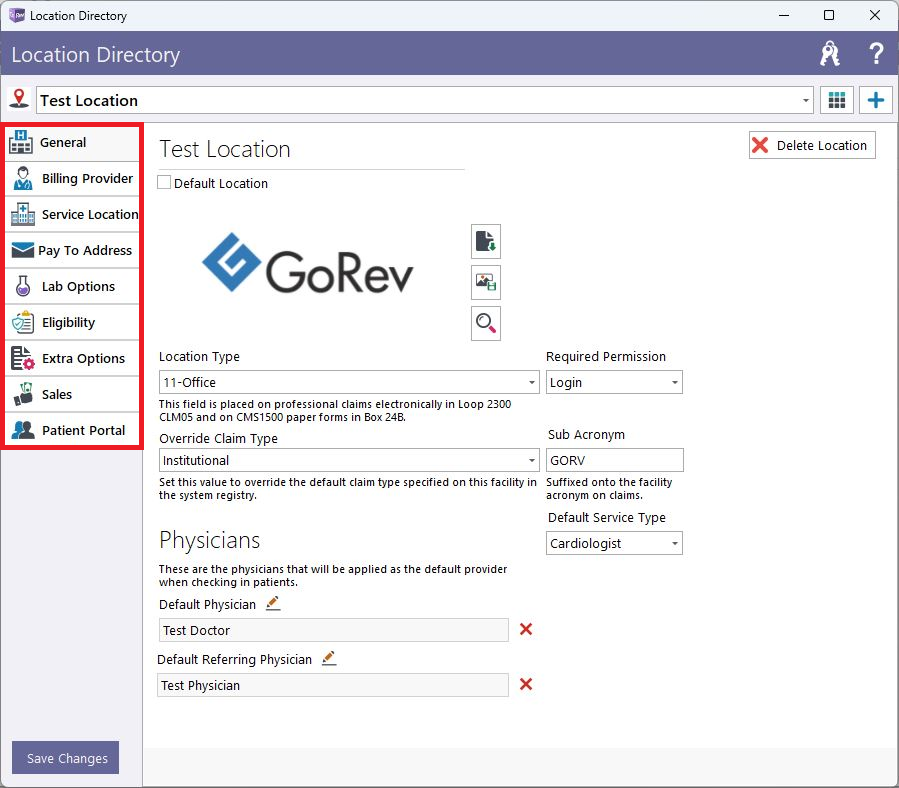Select the Sales tab
The image size is (899, 788).
click(x=73, y=395)
